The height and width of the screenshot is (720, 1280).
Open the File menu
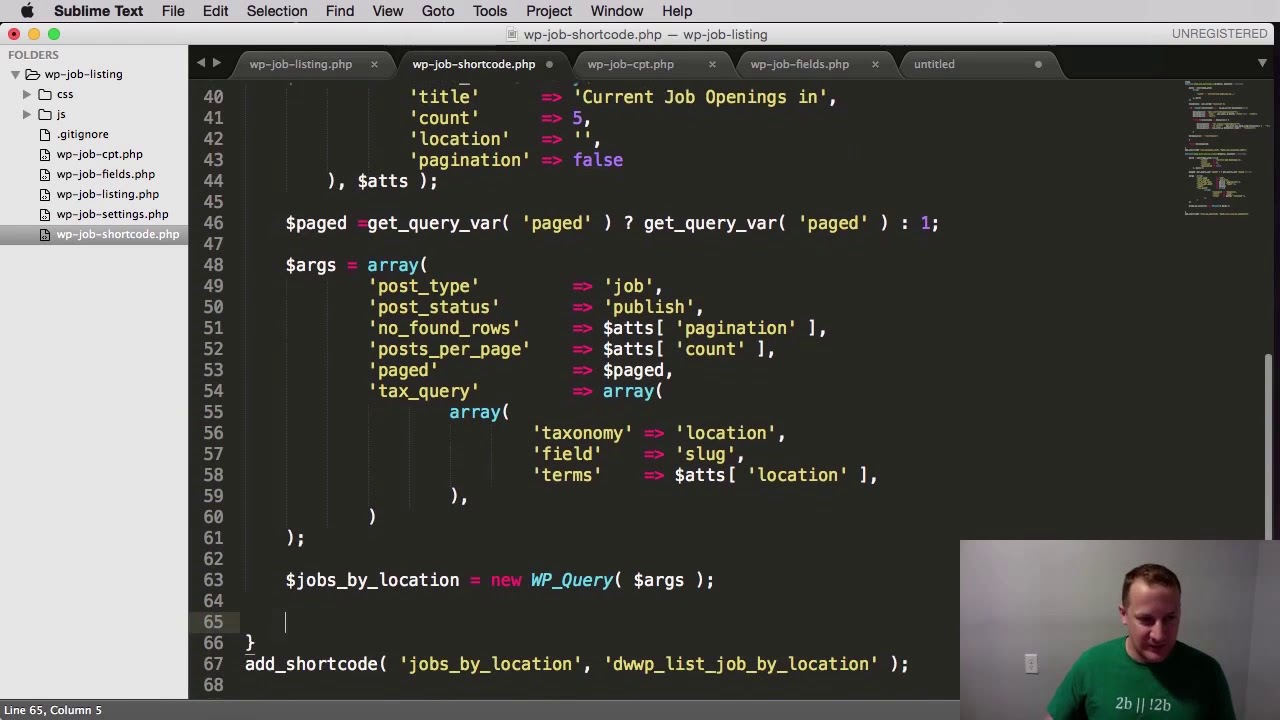click(x=173, y=11)
